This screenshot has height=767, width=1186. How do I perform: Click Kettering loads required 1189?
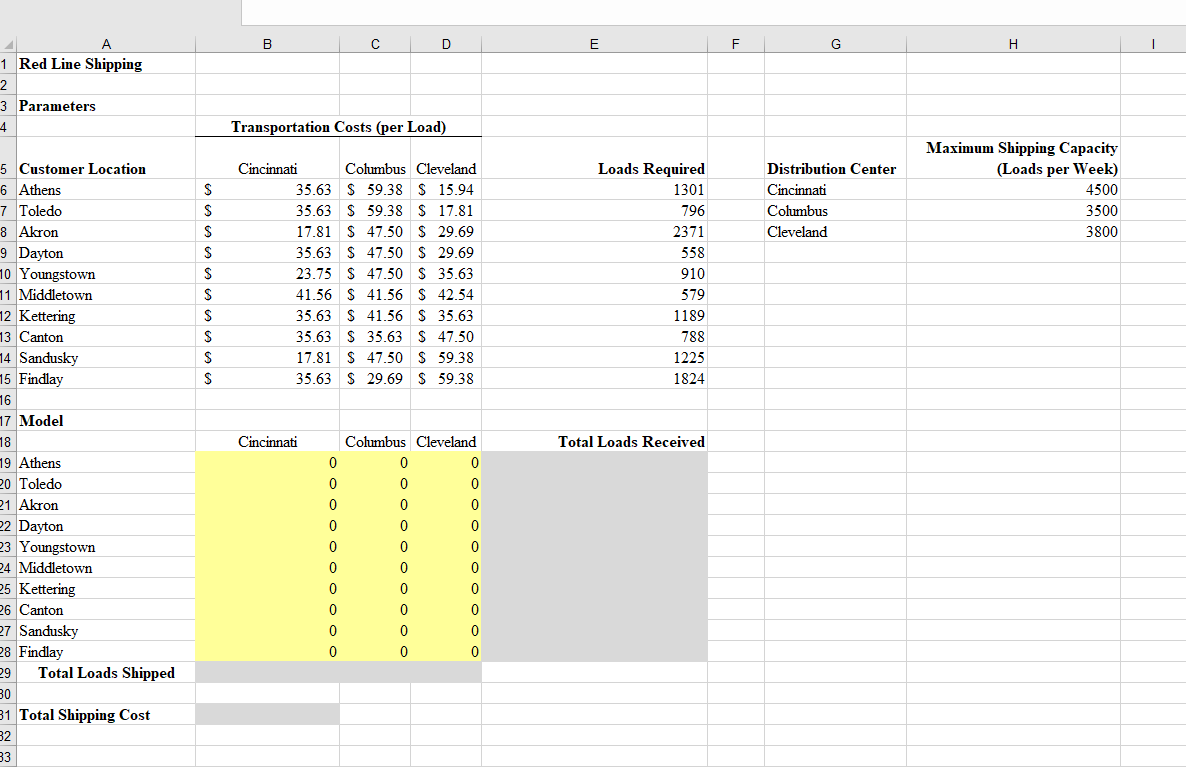click(594, 316)
